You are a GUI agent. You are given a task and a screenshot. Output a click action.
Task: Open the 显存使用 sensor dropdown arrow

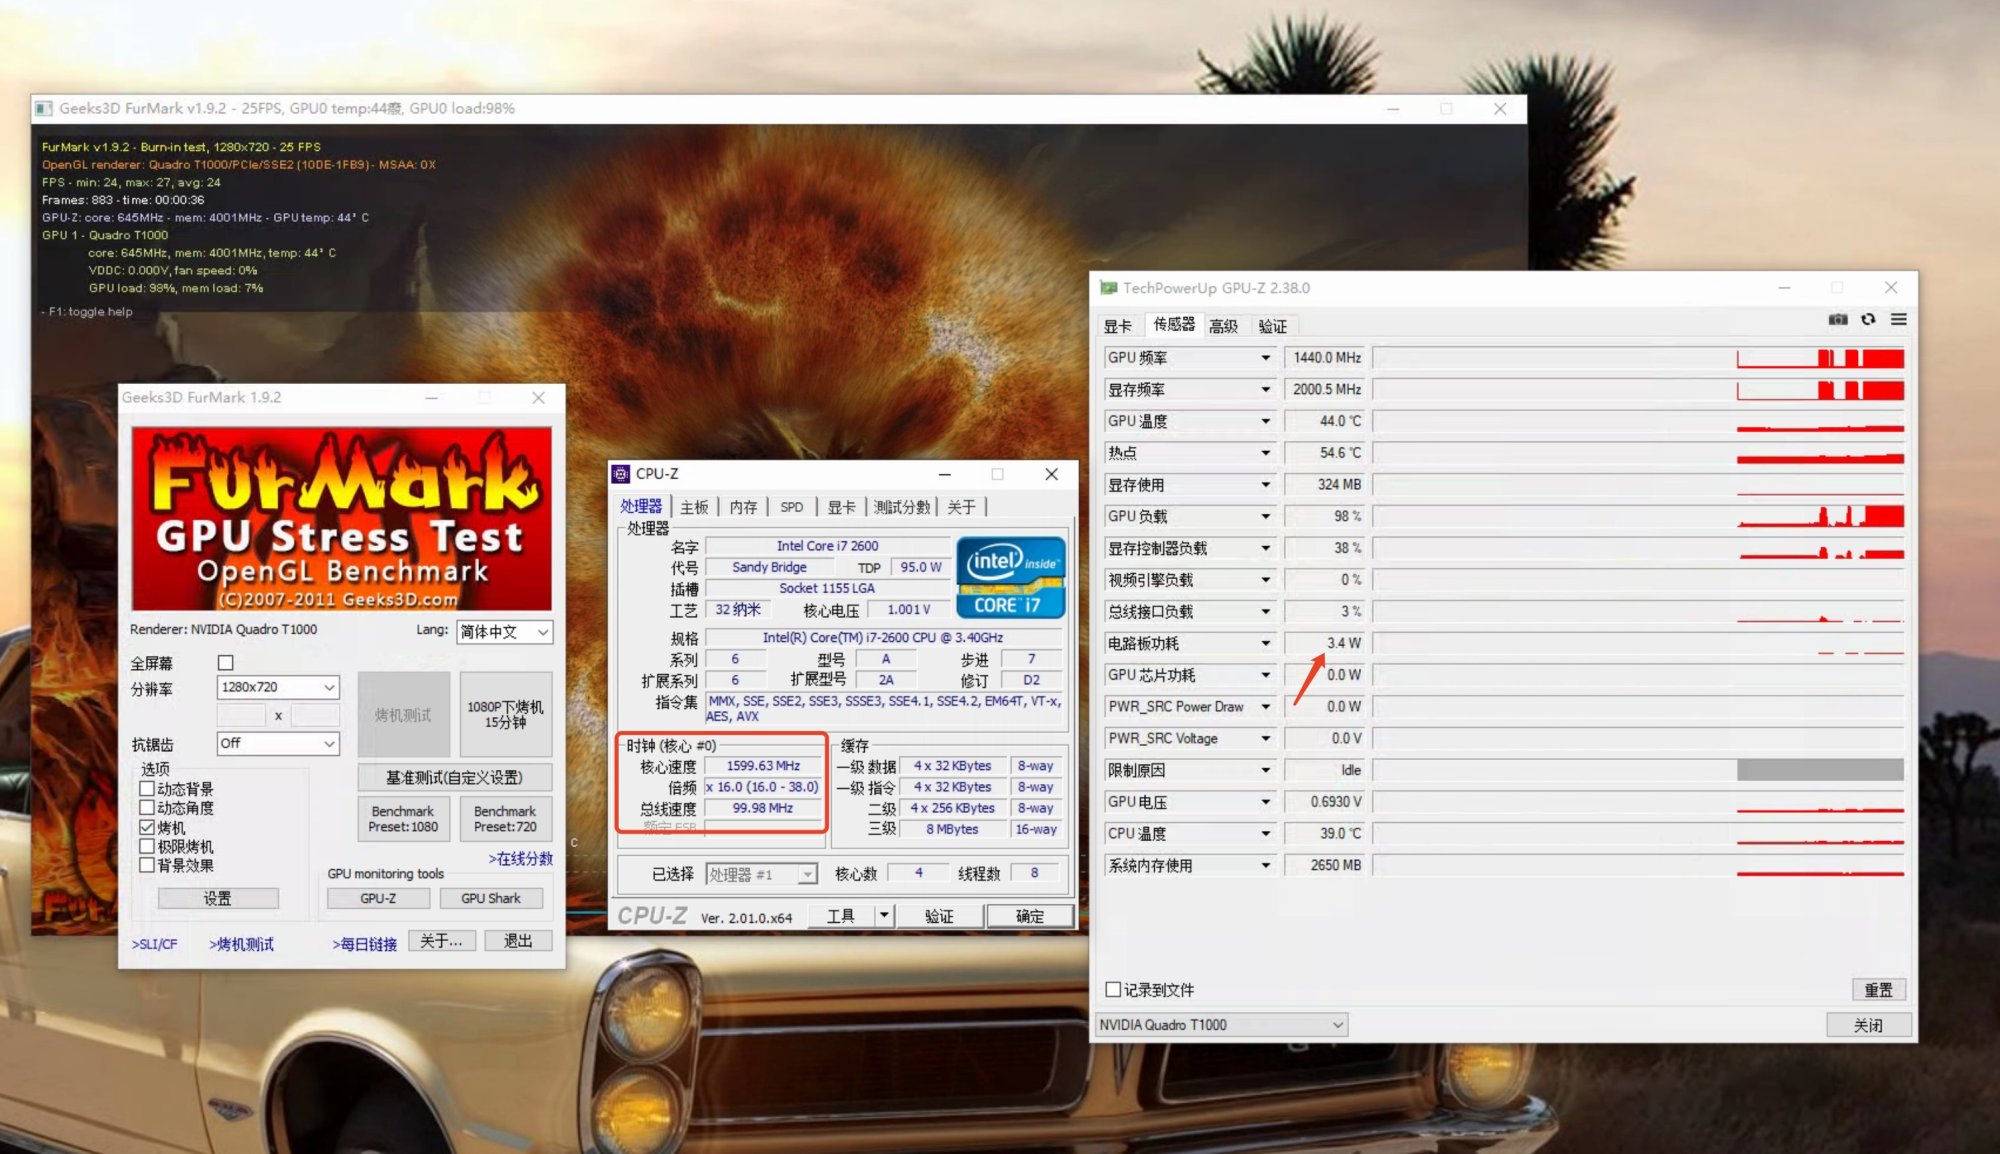pyautogui.click(x=1265, y=485)
